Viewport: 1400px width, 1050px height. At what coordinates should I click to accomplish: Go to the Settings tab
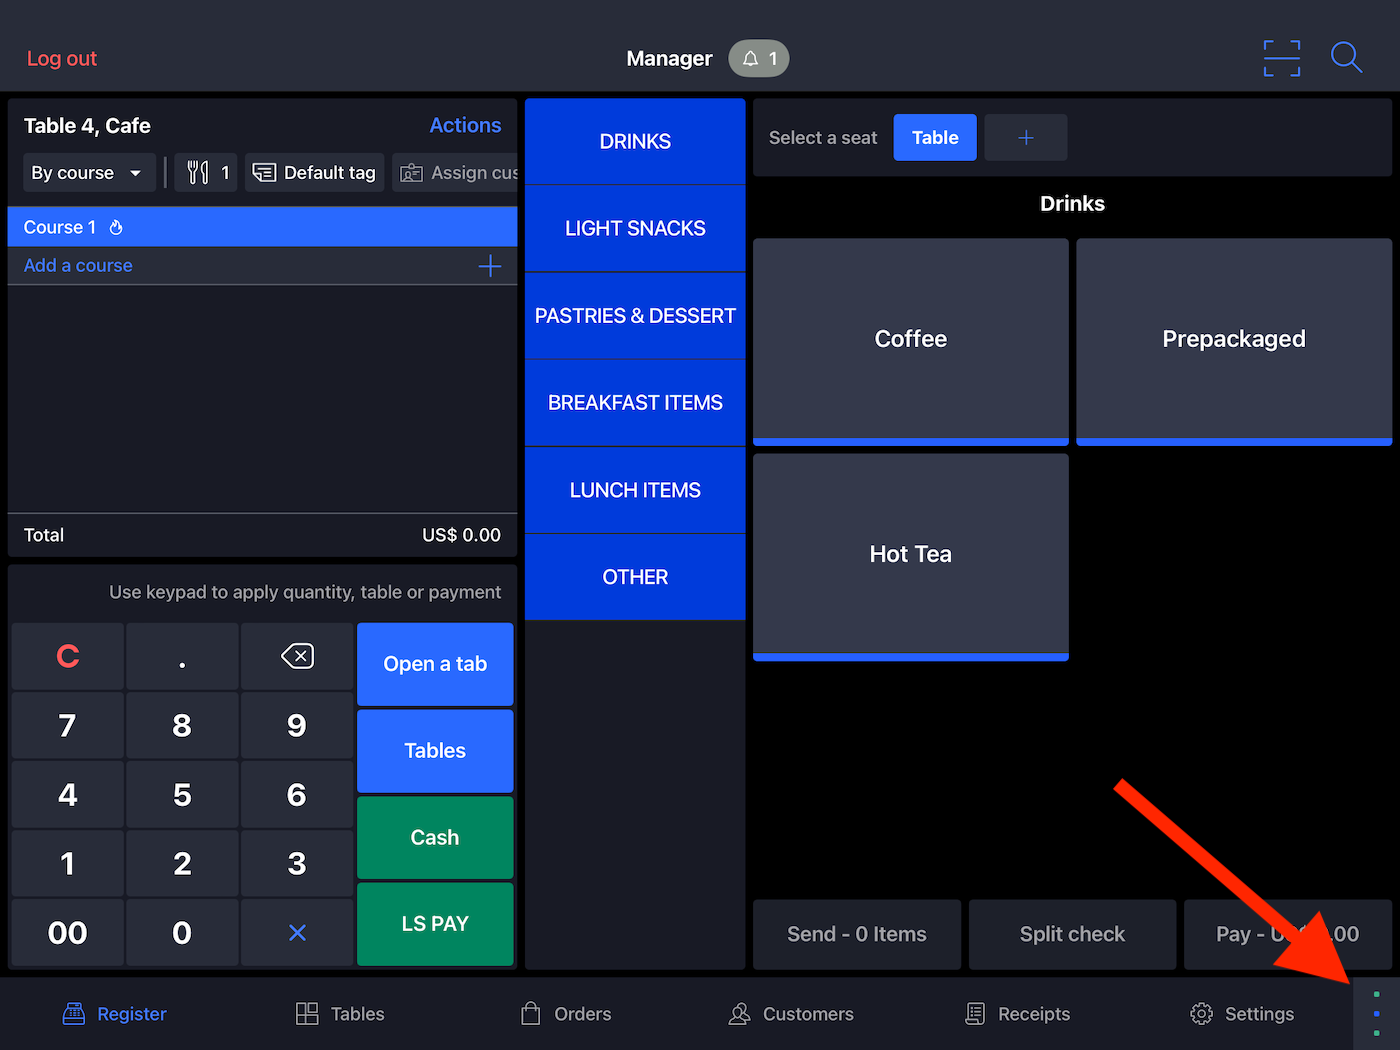tap(1242, 1014)
